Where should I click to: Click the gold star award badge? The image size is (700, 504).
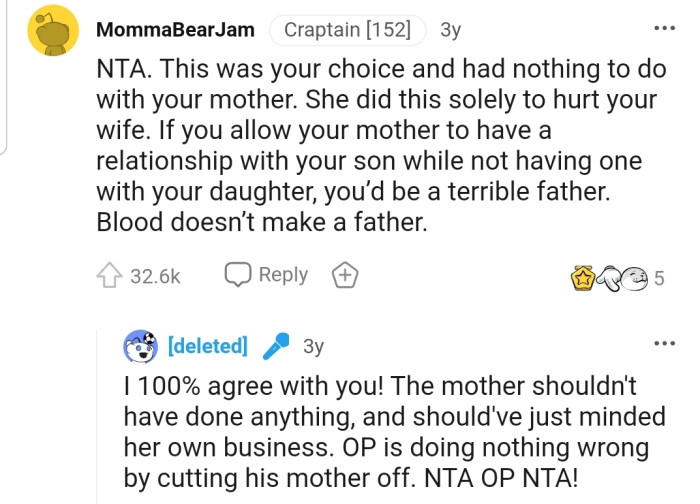(x=582, y=278)
